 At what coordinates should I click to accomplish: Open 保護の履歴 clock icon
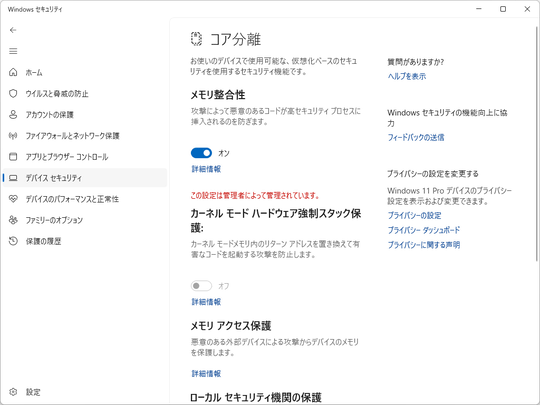click(13, 241)
